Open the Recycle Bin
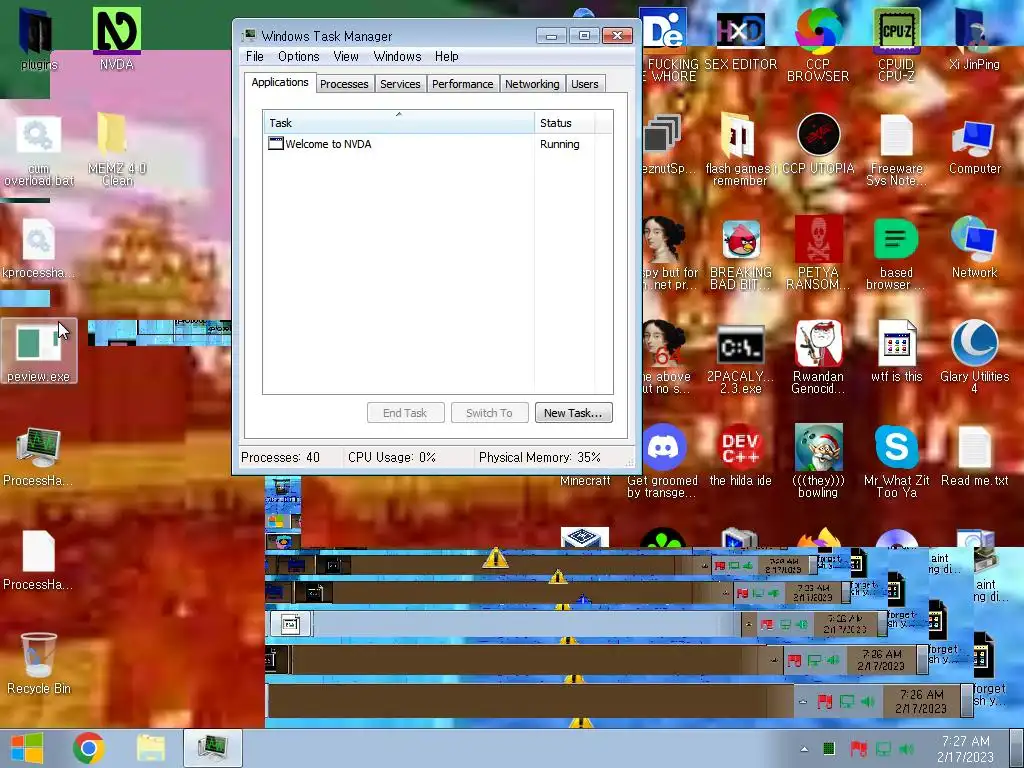1024x768 pixels. 39,663
